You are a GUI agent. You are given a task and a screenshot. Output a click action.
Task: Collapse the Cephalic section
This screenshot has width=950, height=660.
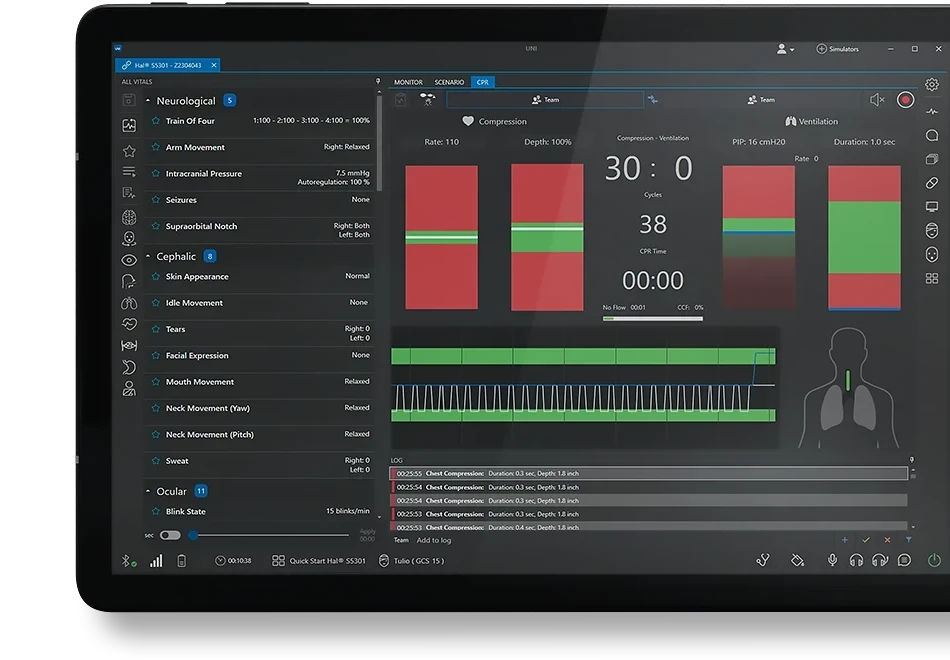click(x=149, y=257)
